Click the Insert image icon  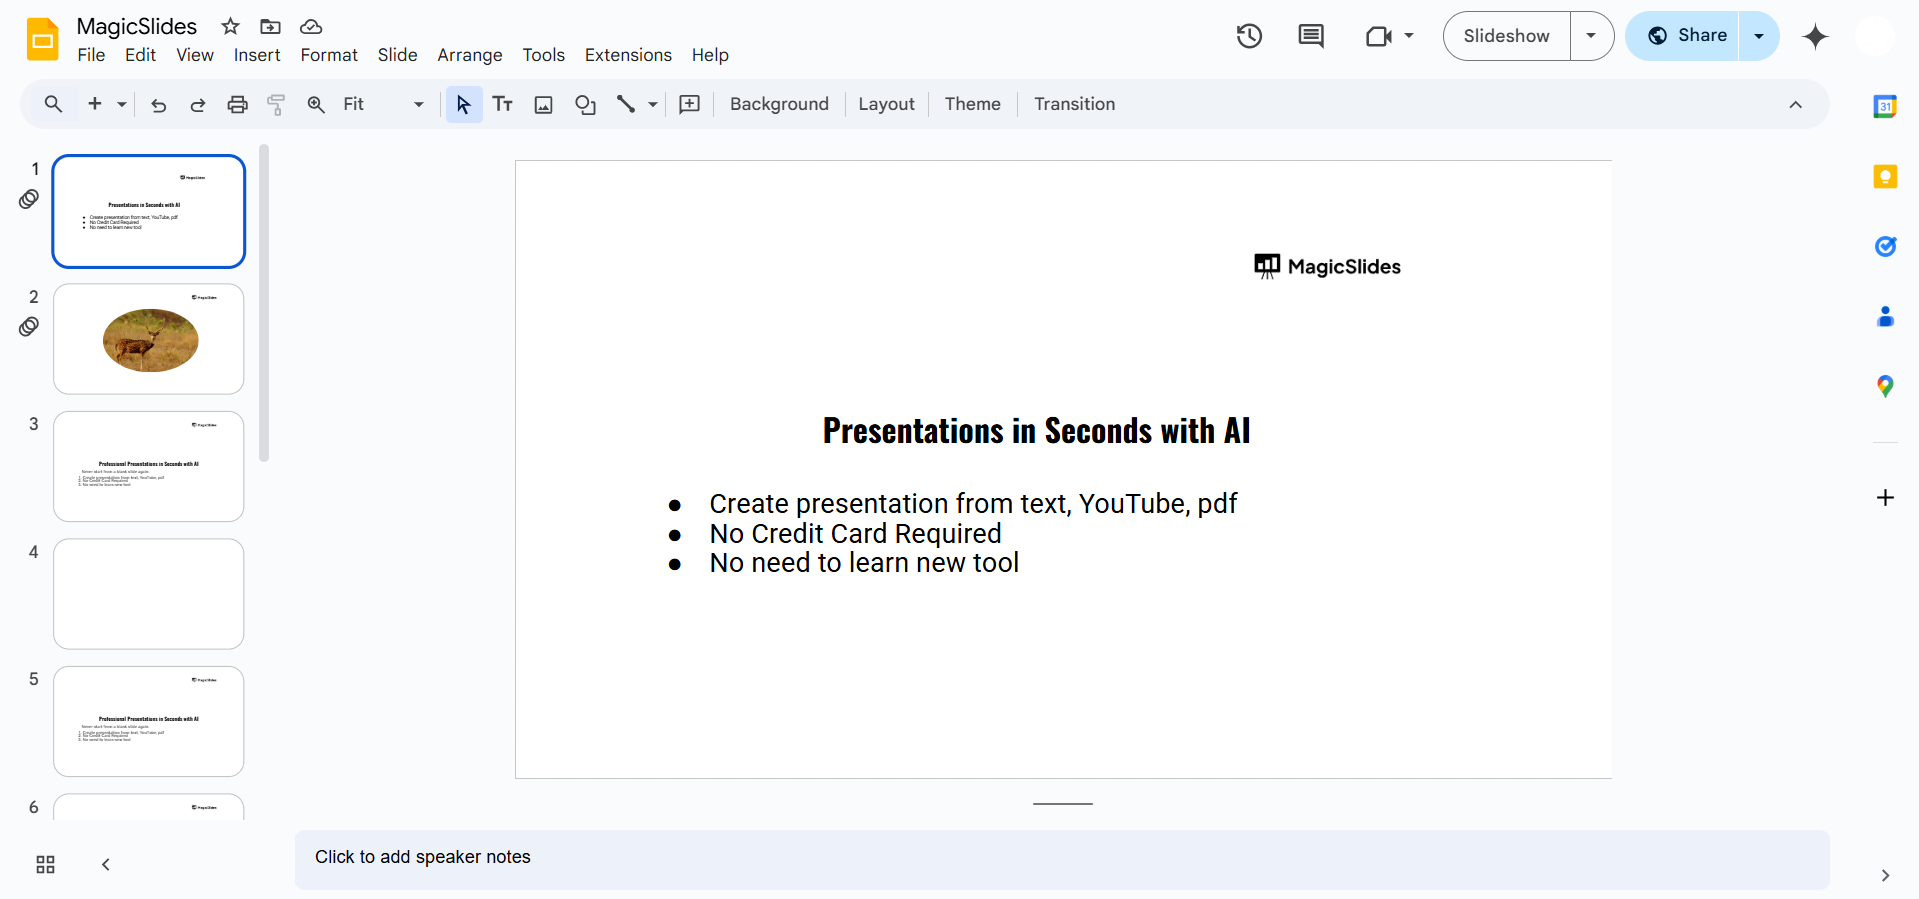coord(543,104)
